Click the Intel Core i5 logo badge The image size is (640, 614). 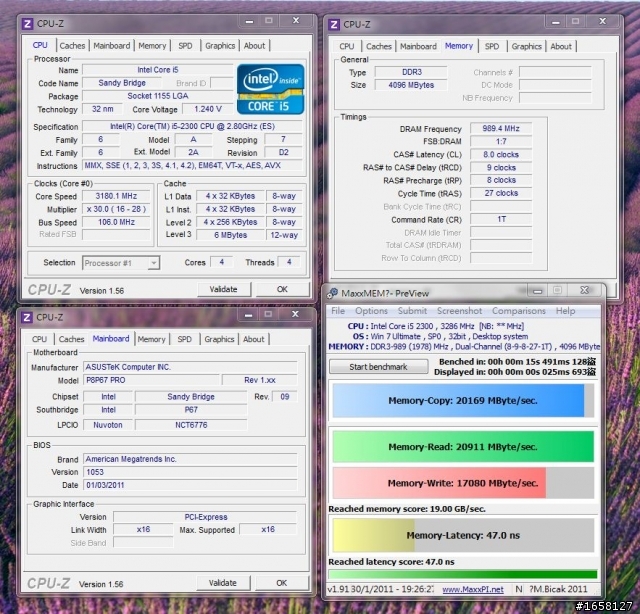click(271, 89)
